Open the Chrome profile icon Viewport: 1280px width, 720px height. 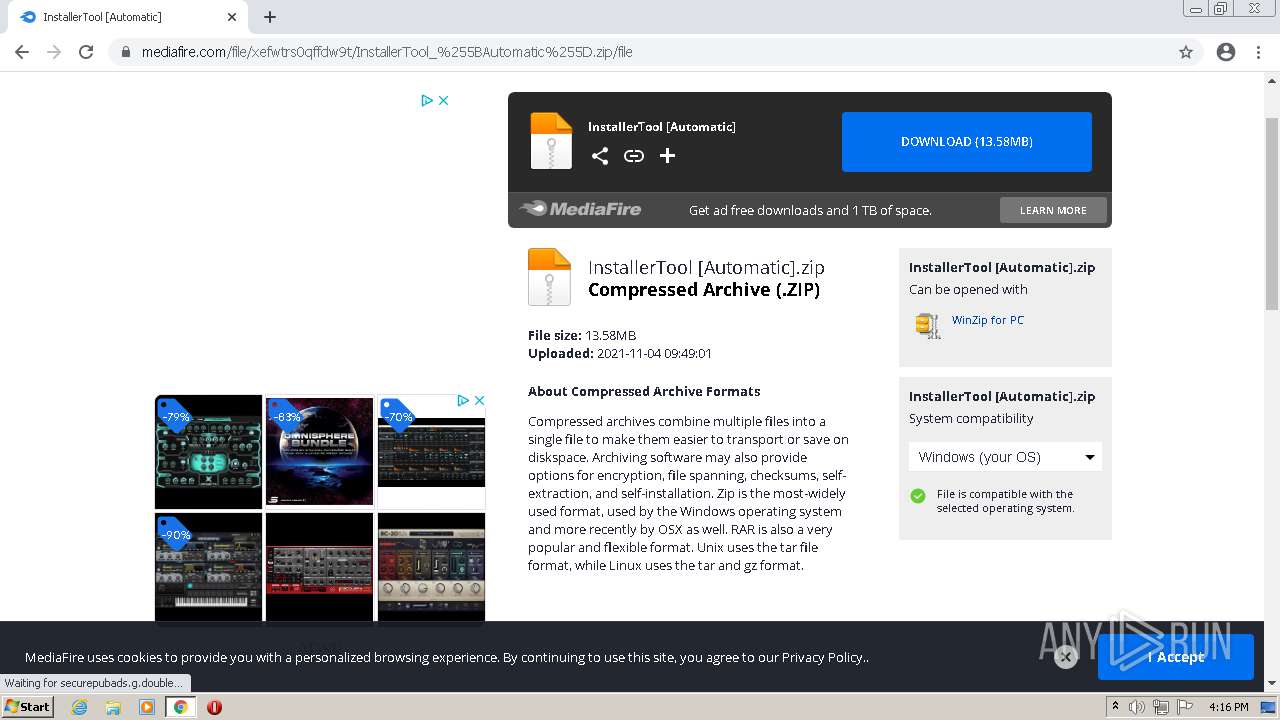tap(1226, 52)
